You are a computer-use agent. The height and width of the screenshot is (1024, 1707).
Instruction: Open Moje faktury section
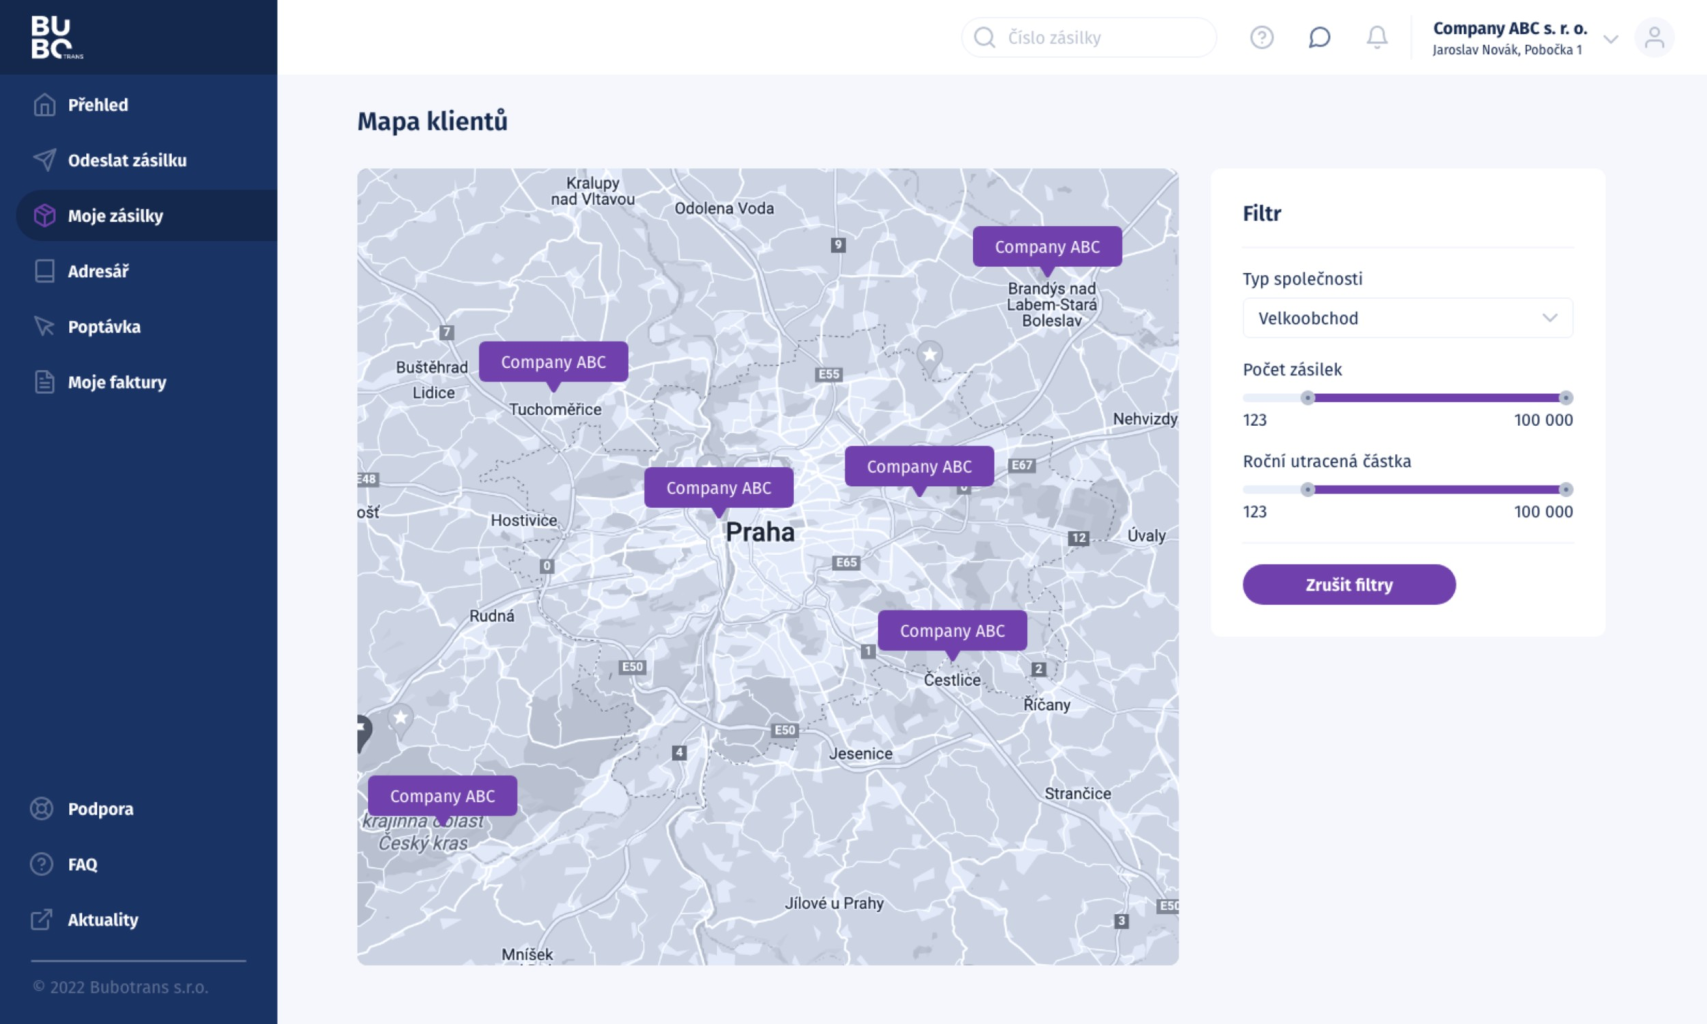tap(117, 382)
